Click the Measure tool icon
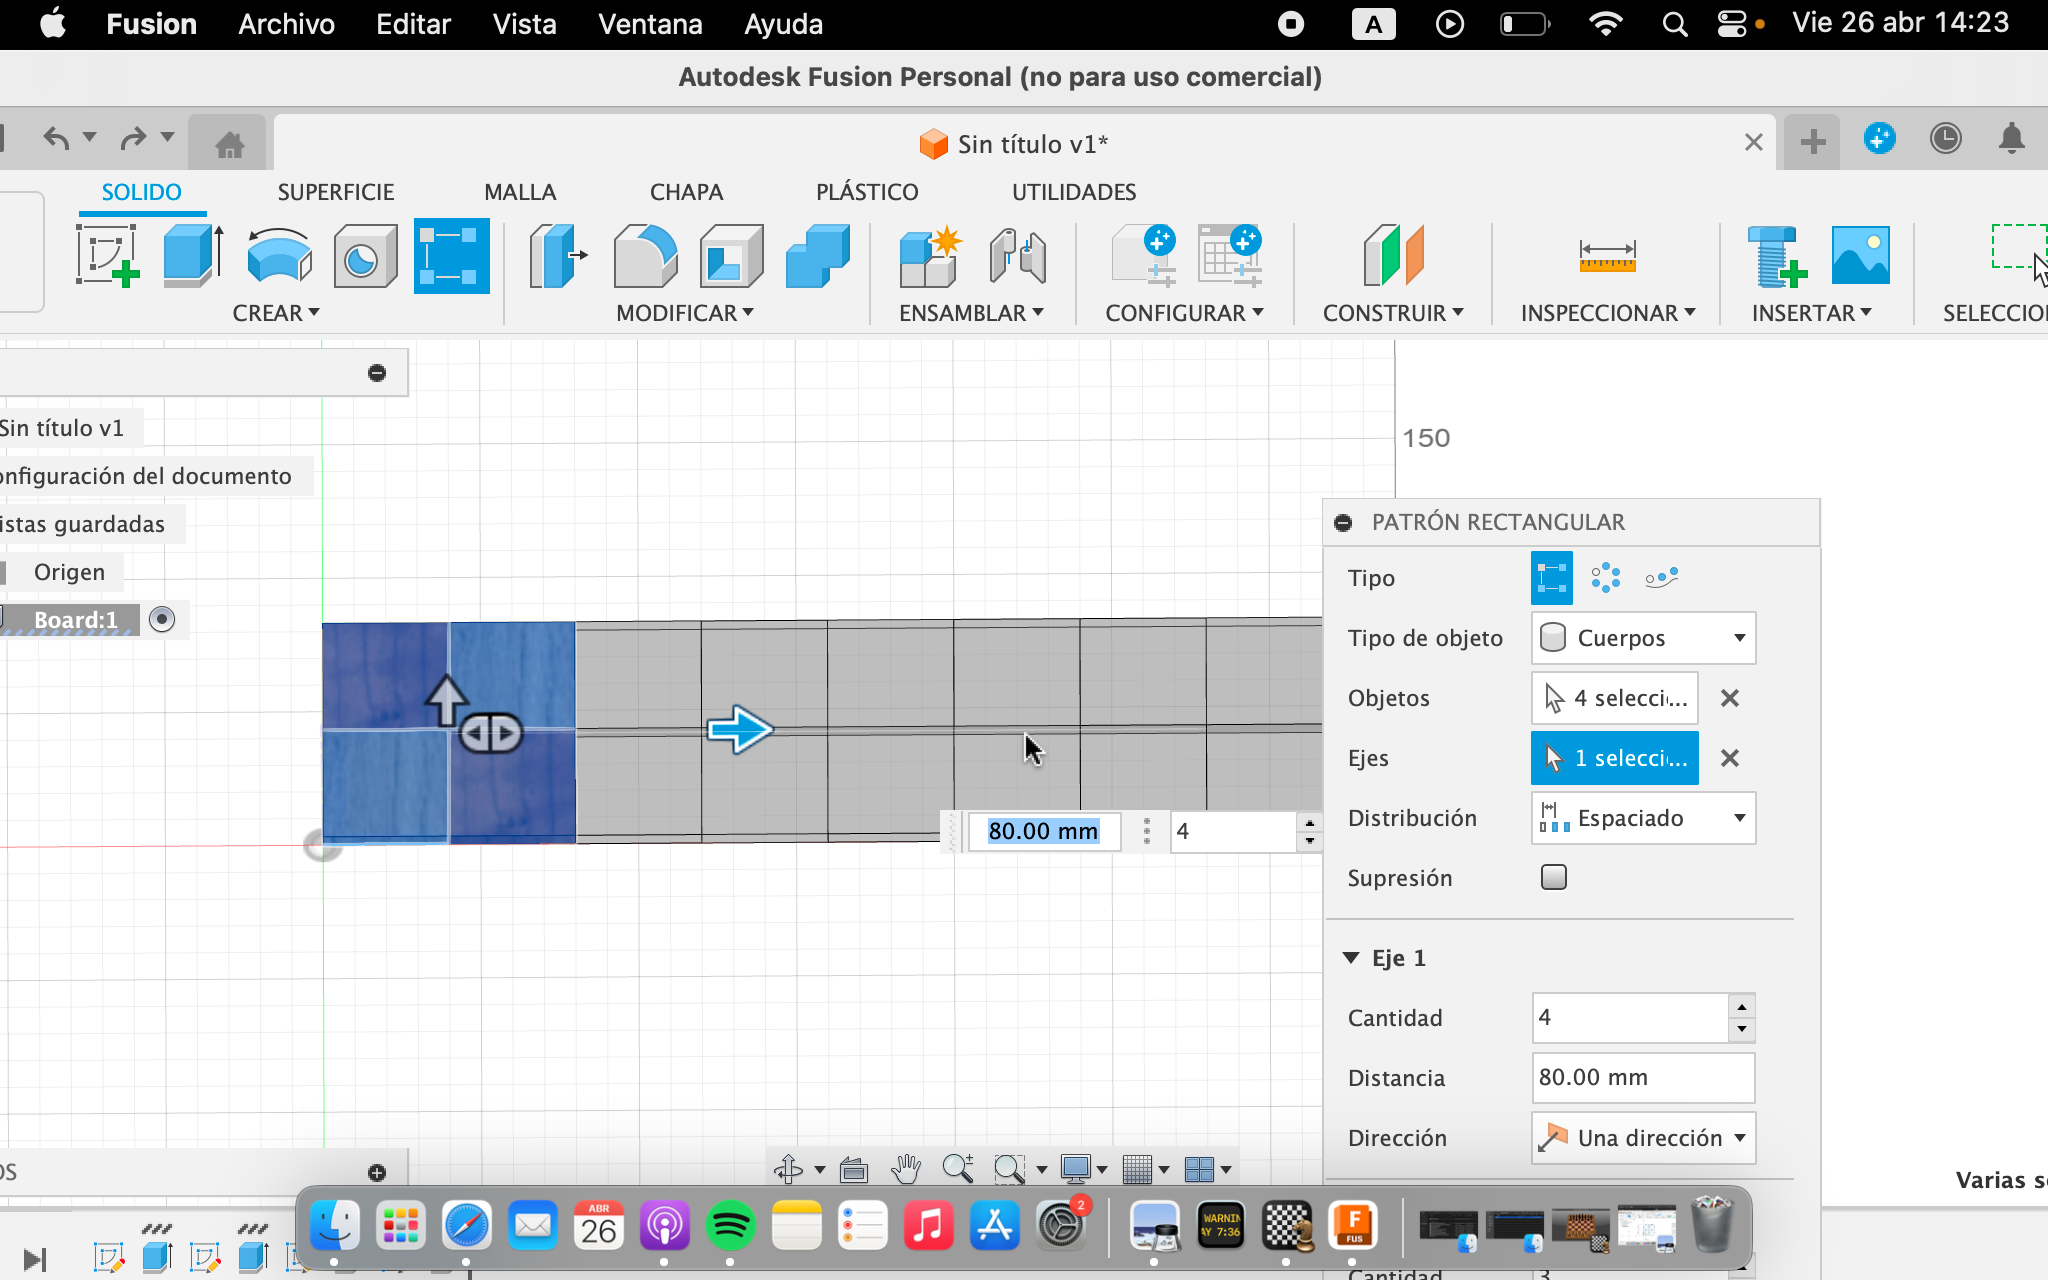 1607,255
